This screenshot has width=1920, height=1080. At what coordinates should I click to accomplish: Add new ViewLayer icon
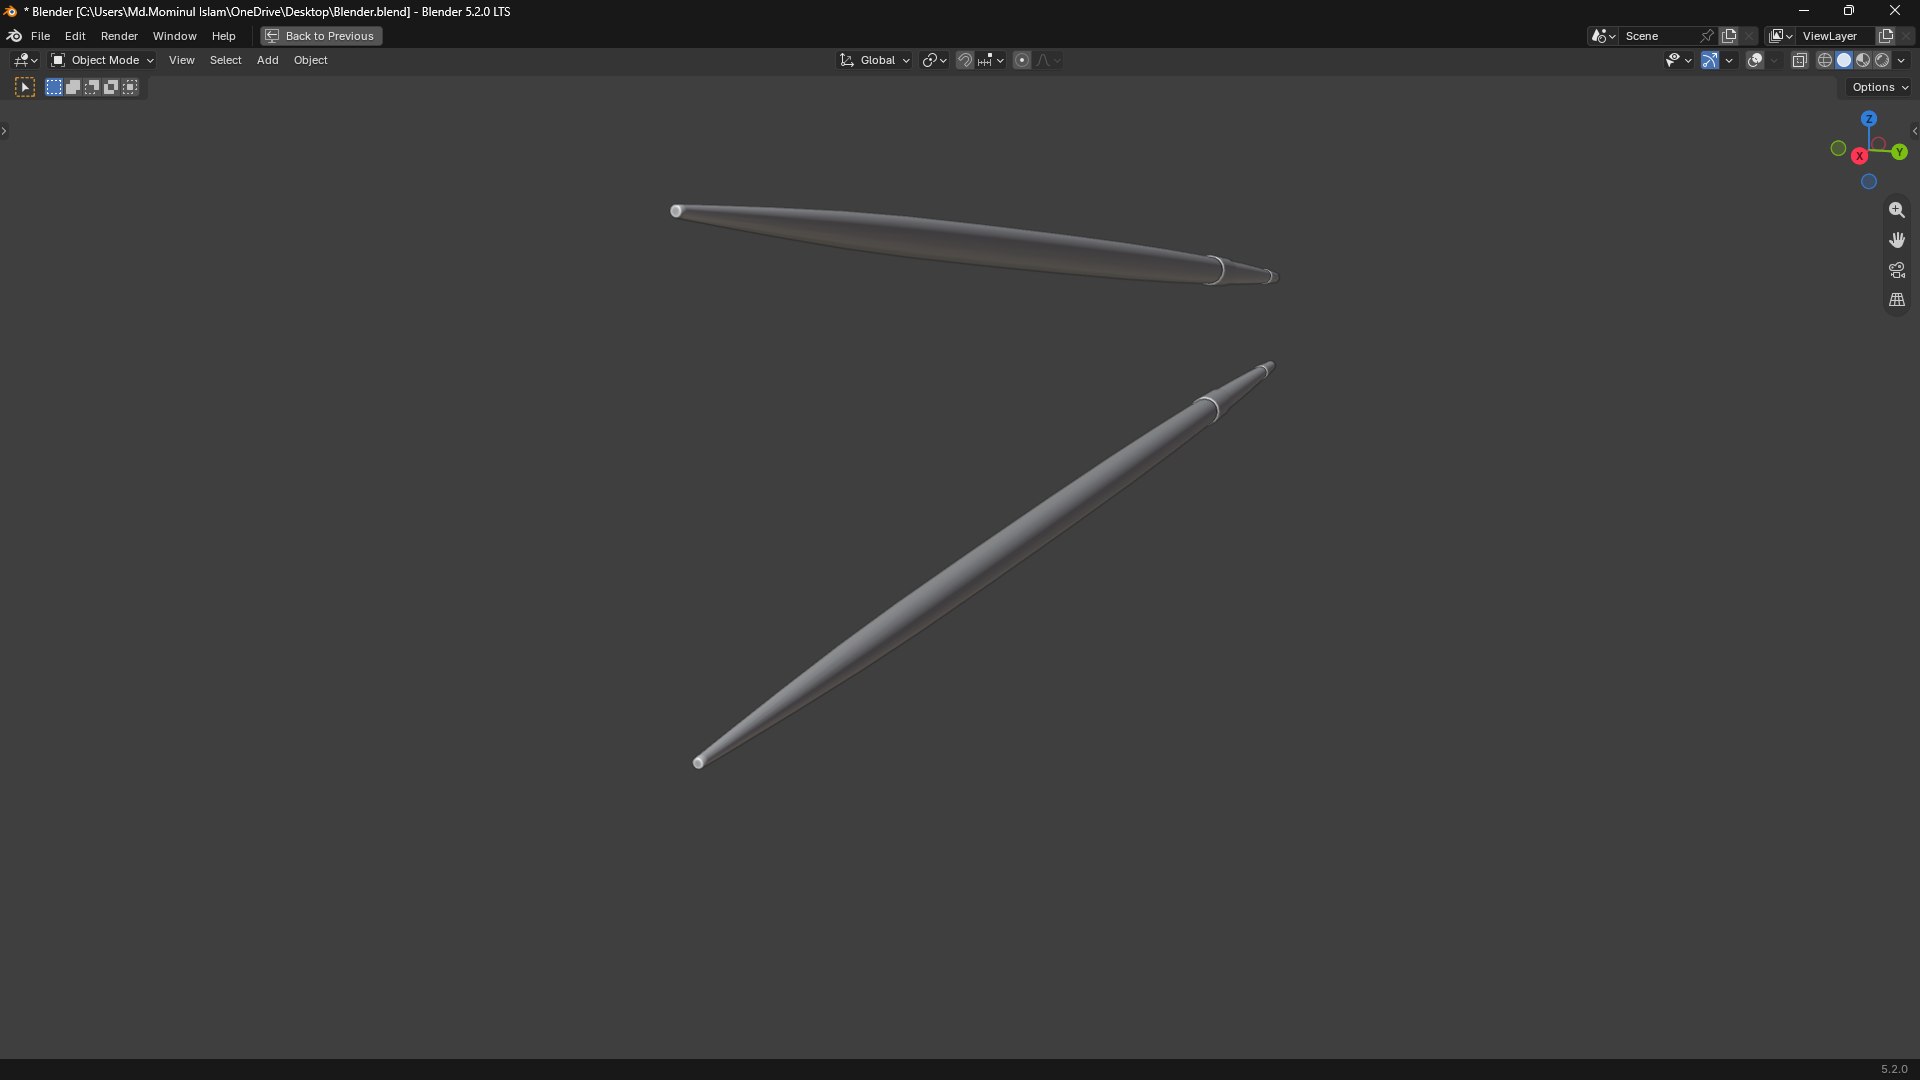pos(1886,36)
